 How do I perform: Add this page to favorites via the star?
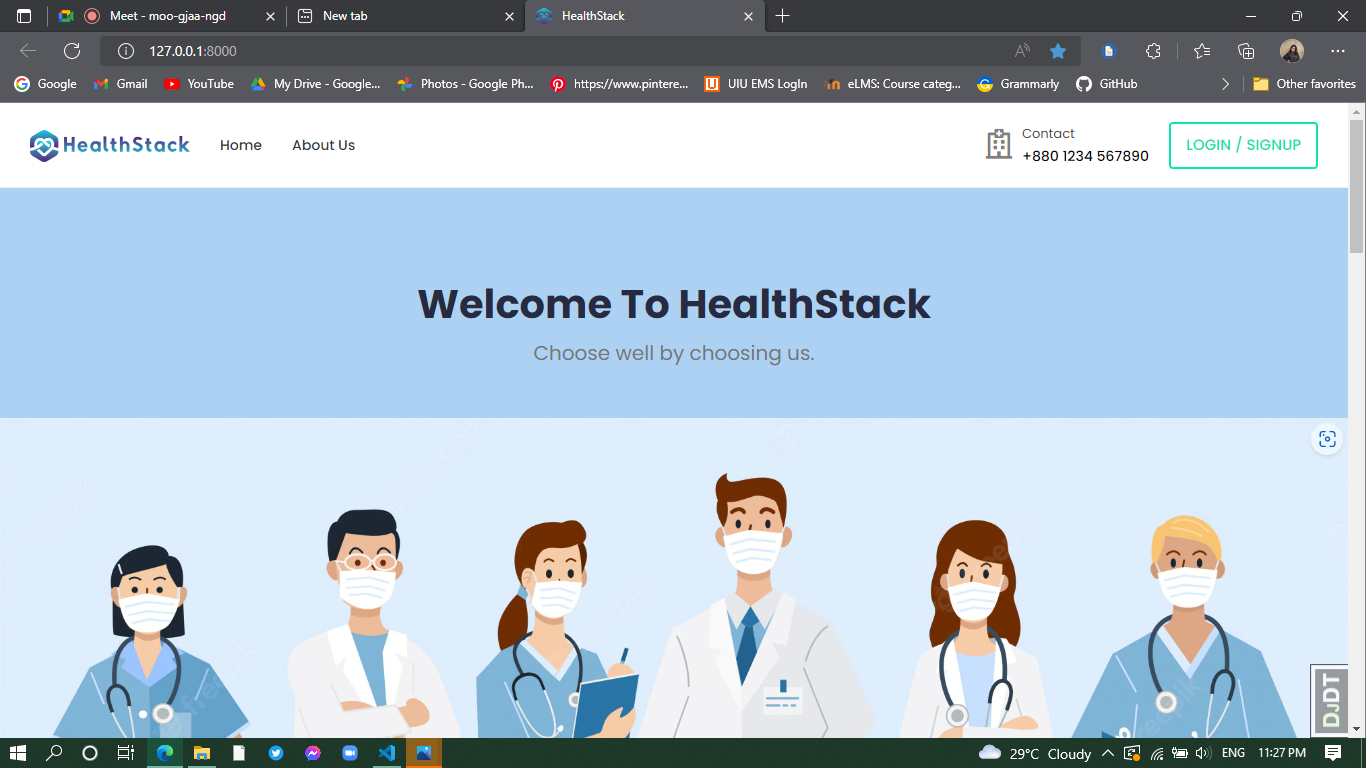(1058, 50)
